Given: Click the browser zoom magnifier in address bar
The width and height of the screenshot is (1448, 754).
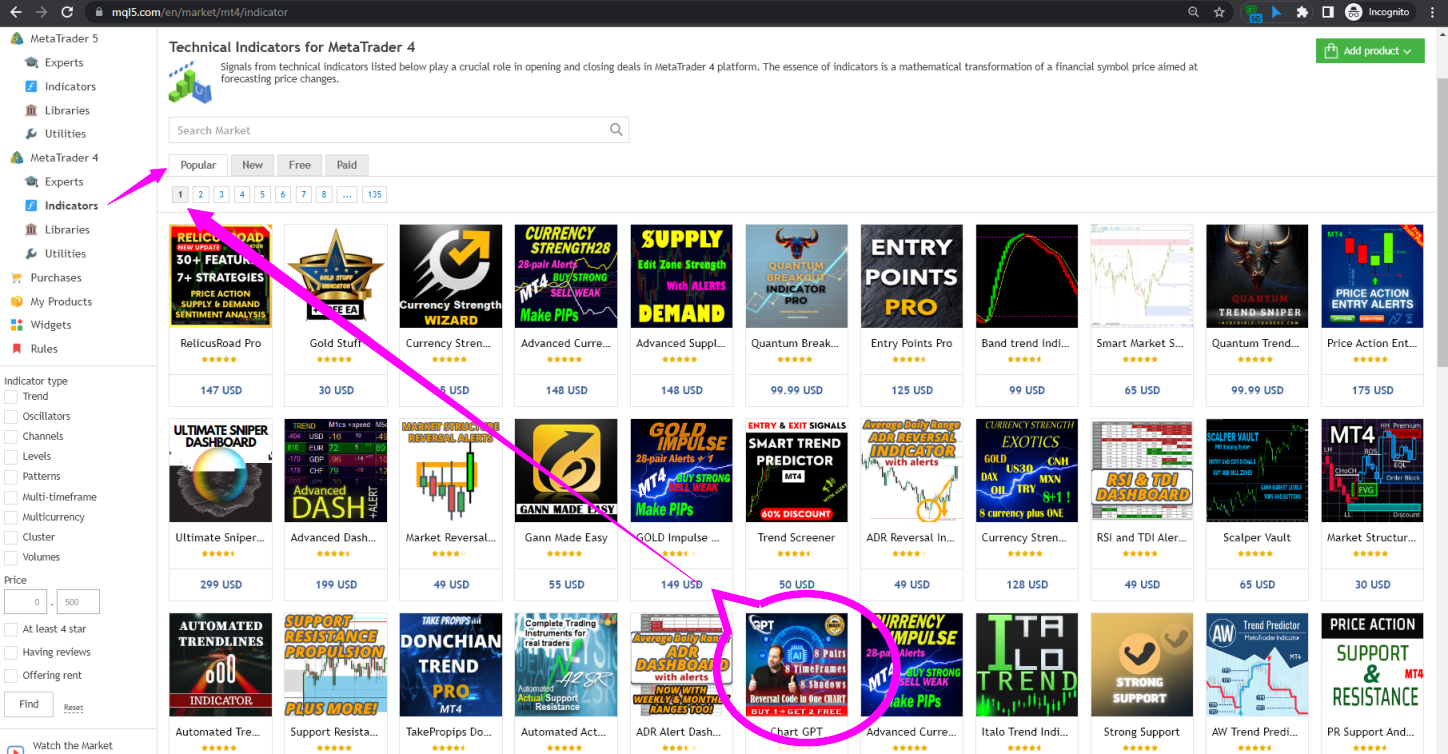Looking at the screenshot, I should tap(1193, 12).
